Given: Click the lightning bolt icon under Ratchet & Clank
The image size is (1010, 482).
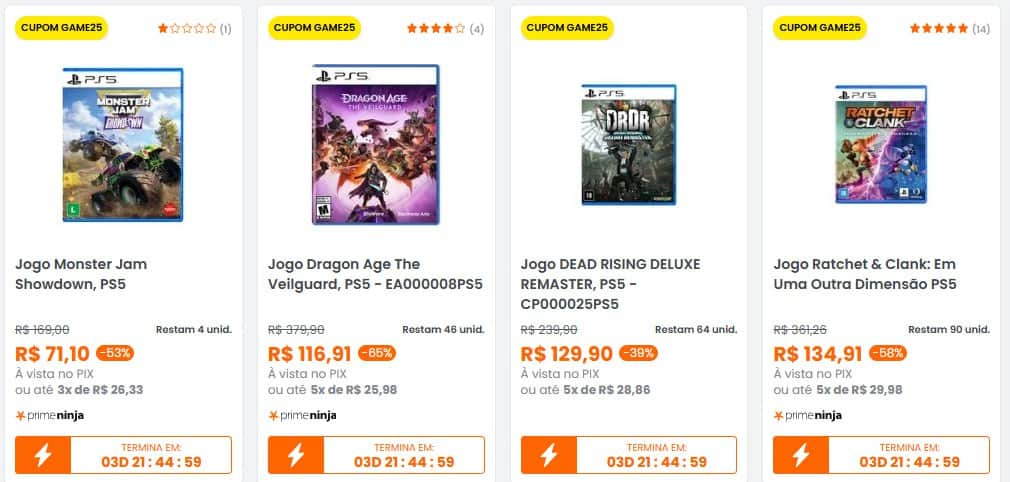Looking at the screenshot, I should coord(802,455).
